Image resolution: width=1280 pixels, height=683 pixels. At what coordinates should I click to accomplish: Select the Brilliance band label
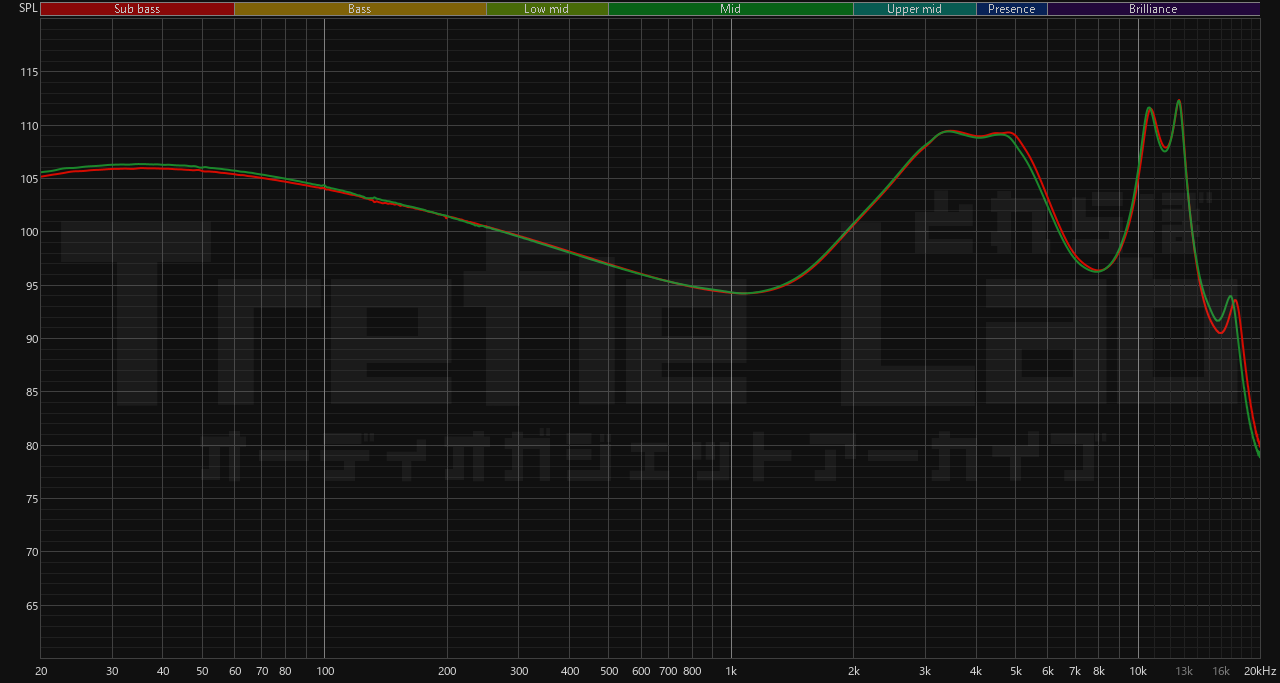[1153, 9]
